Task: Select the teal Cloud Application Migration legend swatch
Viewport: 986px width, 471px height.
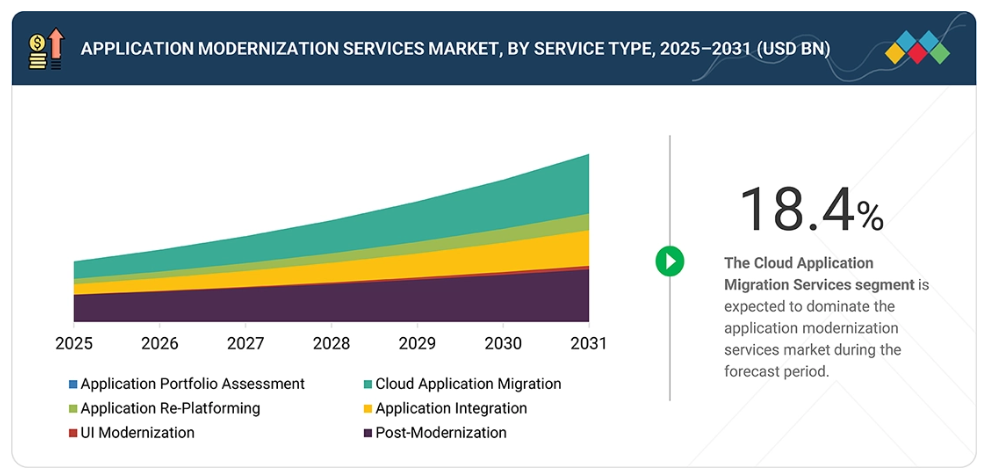Action: pos(367,384)
